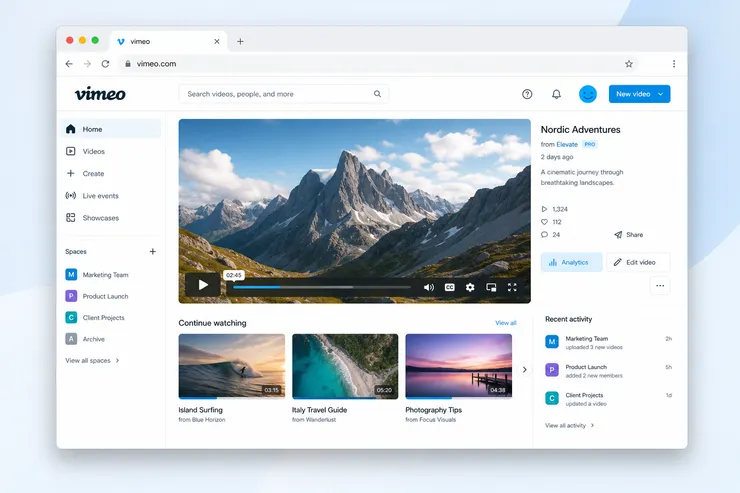Viewport: 740px width, 493px height.
Task: Click Nordic Adventures title
Action: pyautogui.click(x=580, y=130)
